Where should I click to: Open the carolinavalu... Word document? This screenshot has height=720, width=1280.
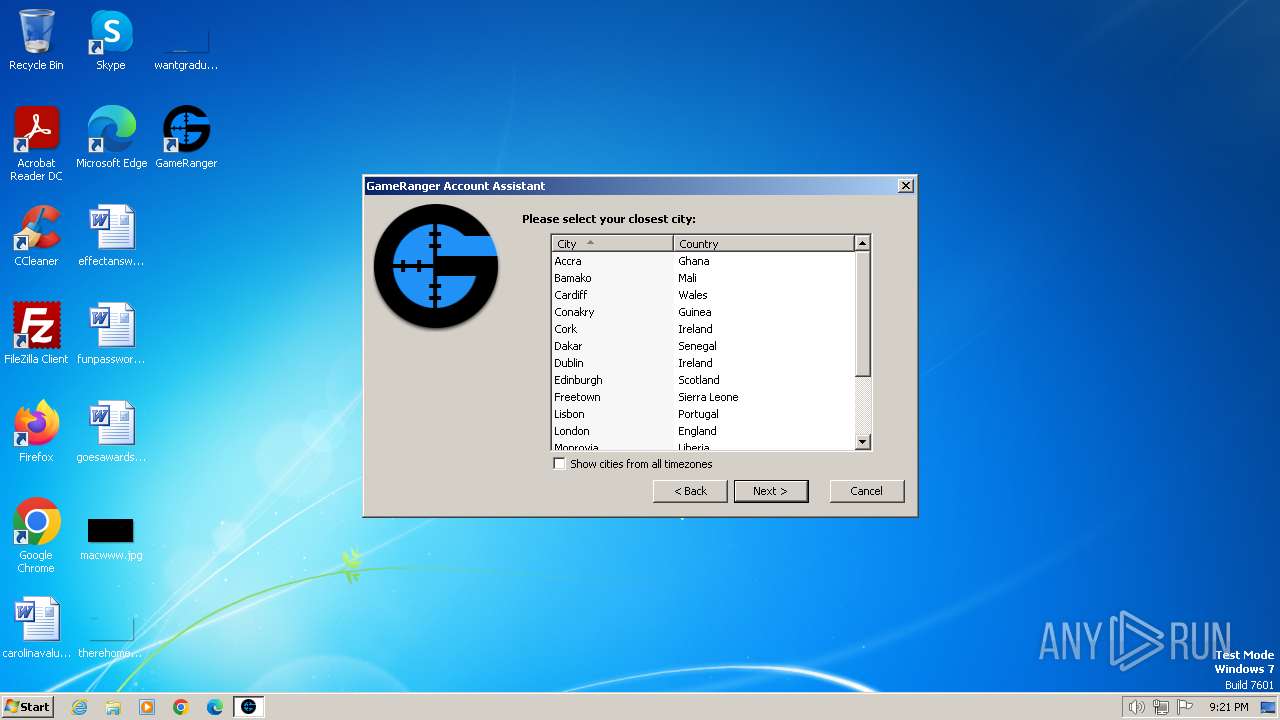tap(36, 628)
